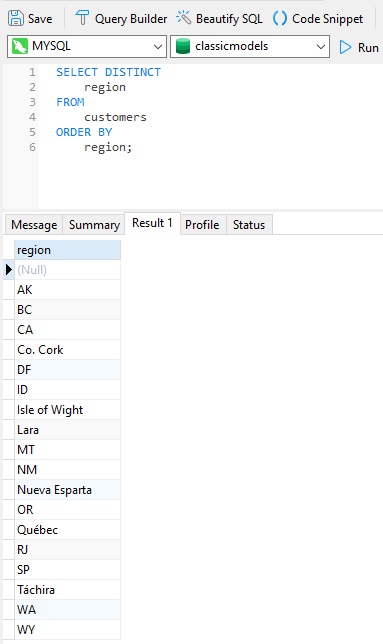Click line number 2 in the gutter
Viewport: 383px width, 644px height.
pos(32,87)
